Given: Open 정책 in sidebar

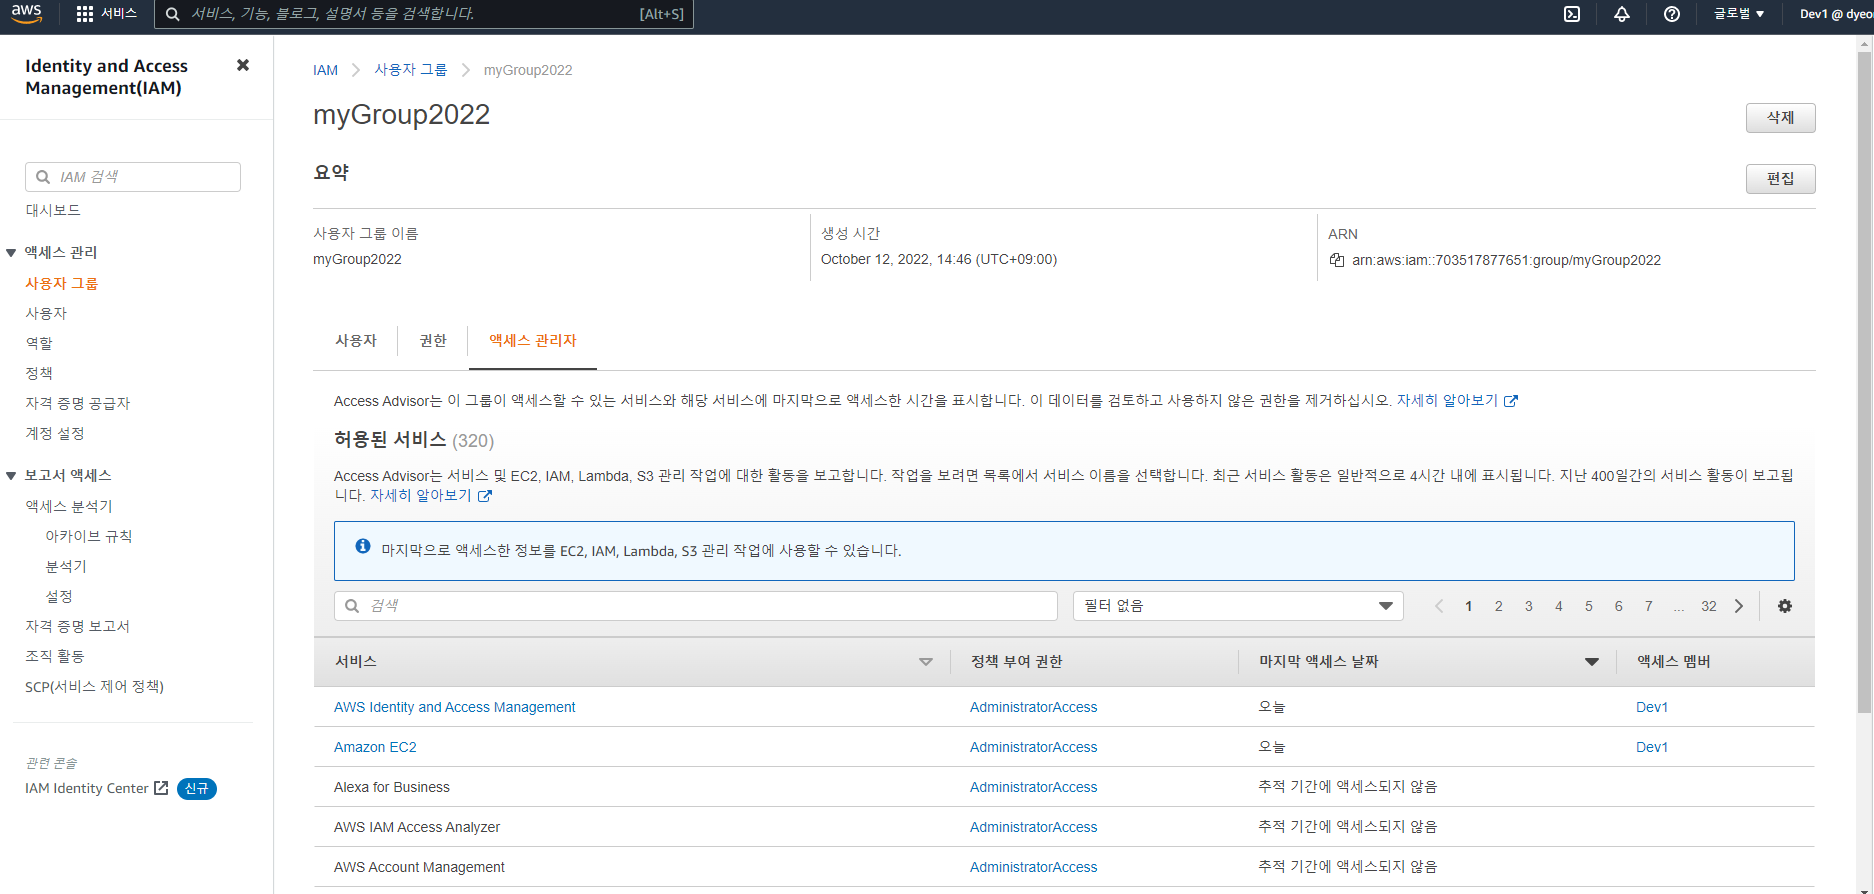Looking at the screenshot, I should pyautogui.click(x=39, y=373).
